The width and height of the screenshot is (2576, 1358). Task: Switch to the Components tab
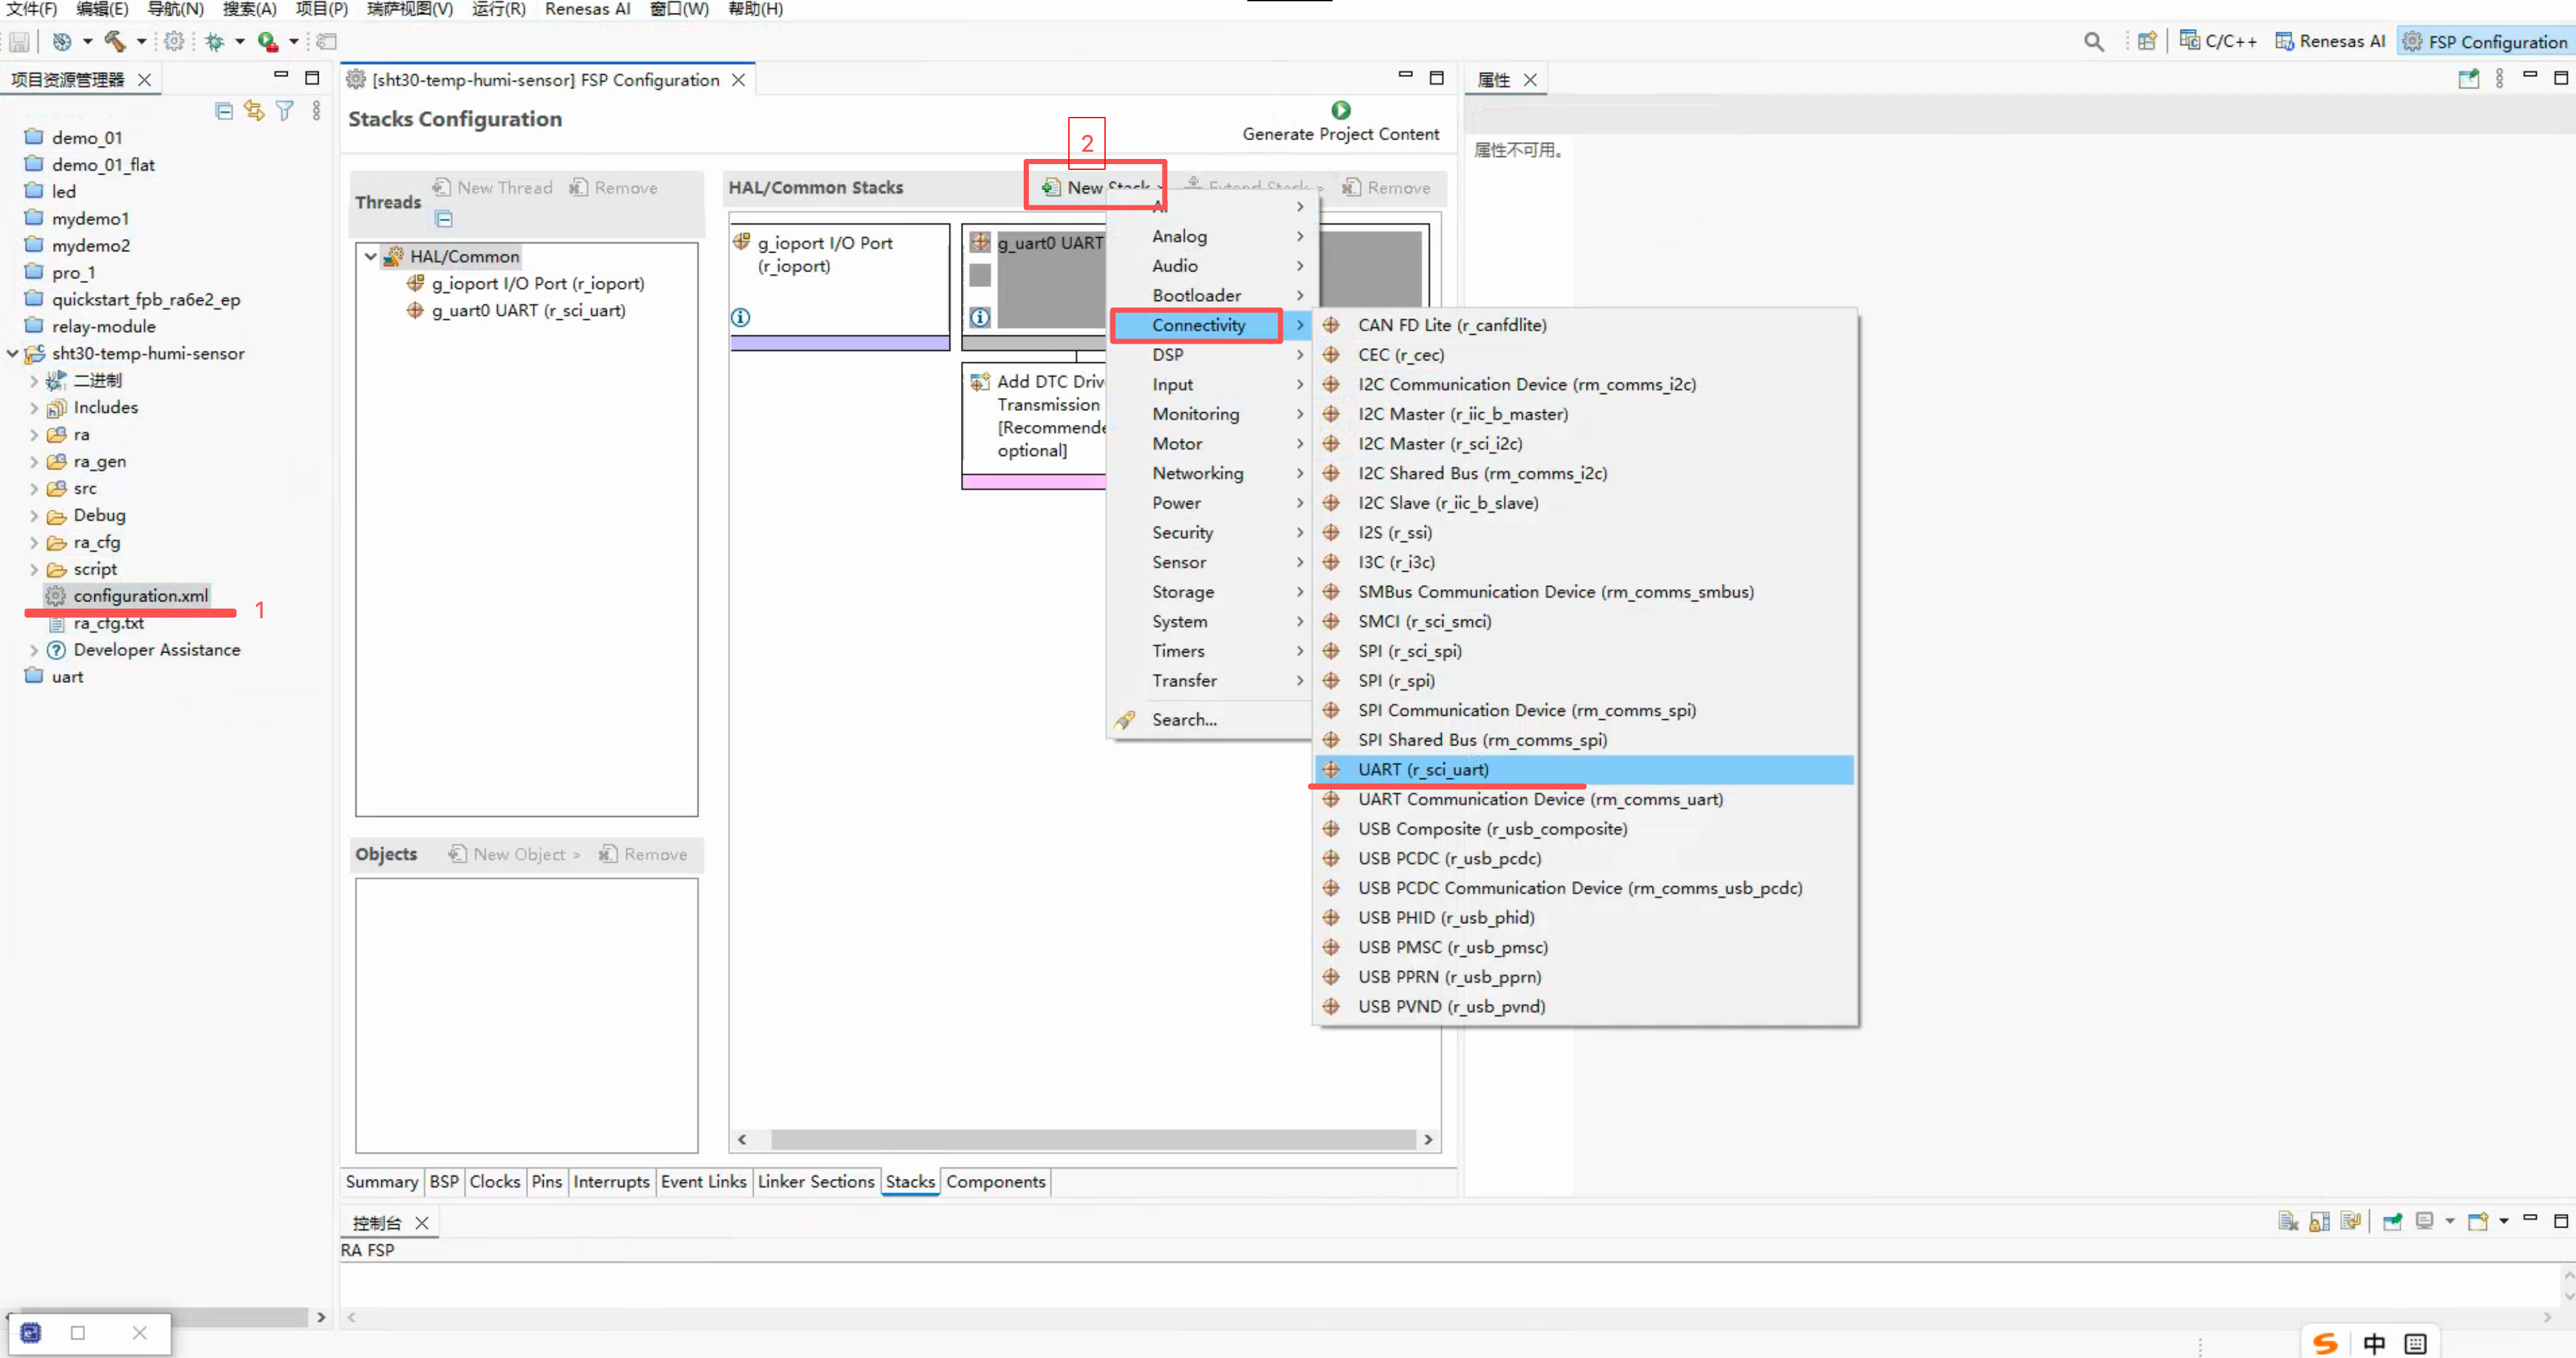996,1182
